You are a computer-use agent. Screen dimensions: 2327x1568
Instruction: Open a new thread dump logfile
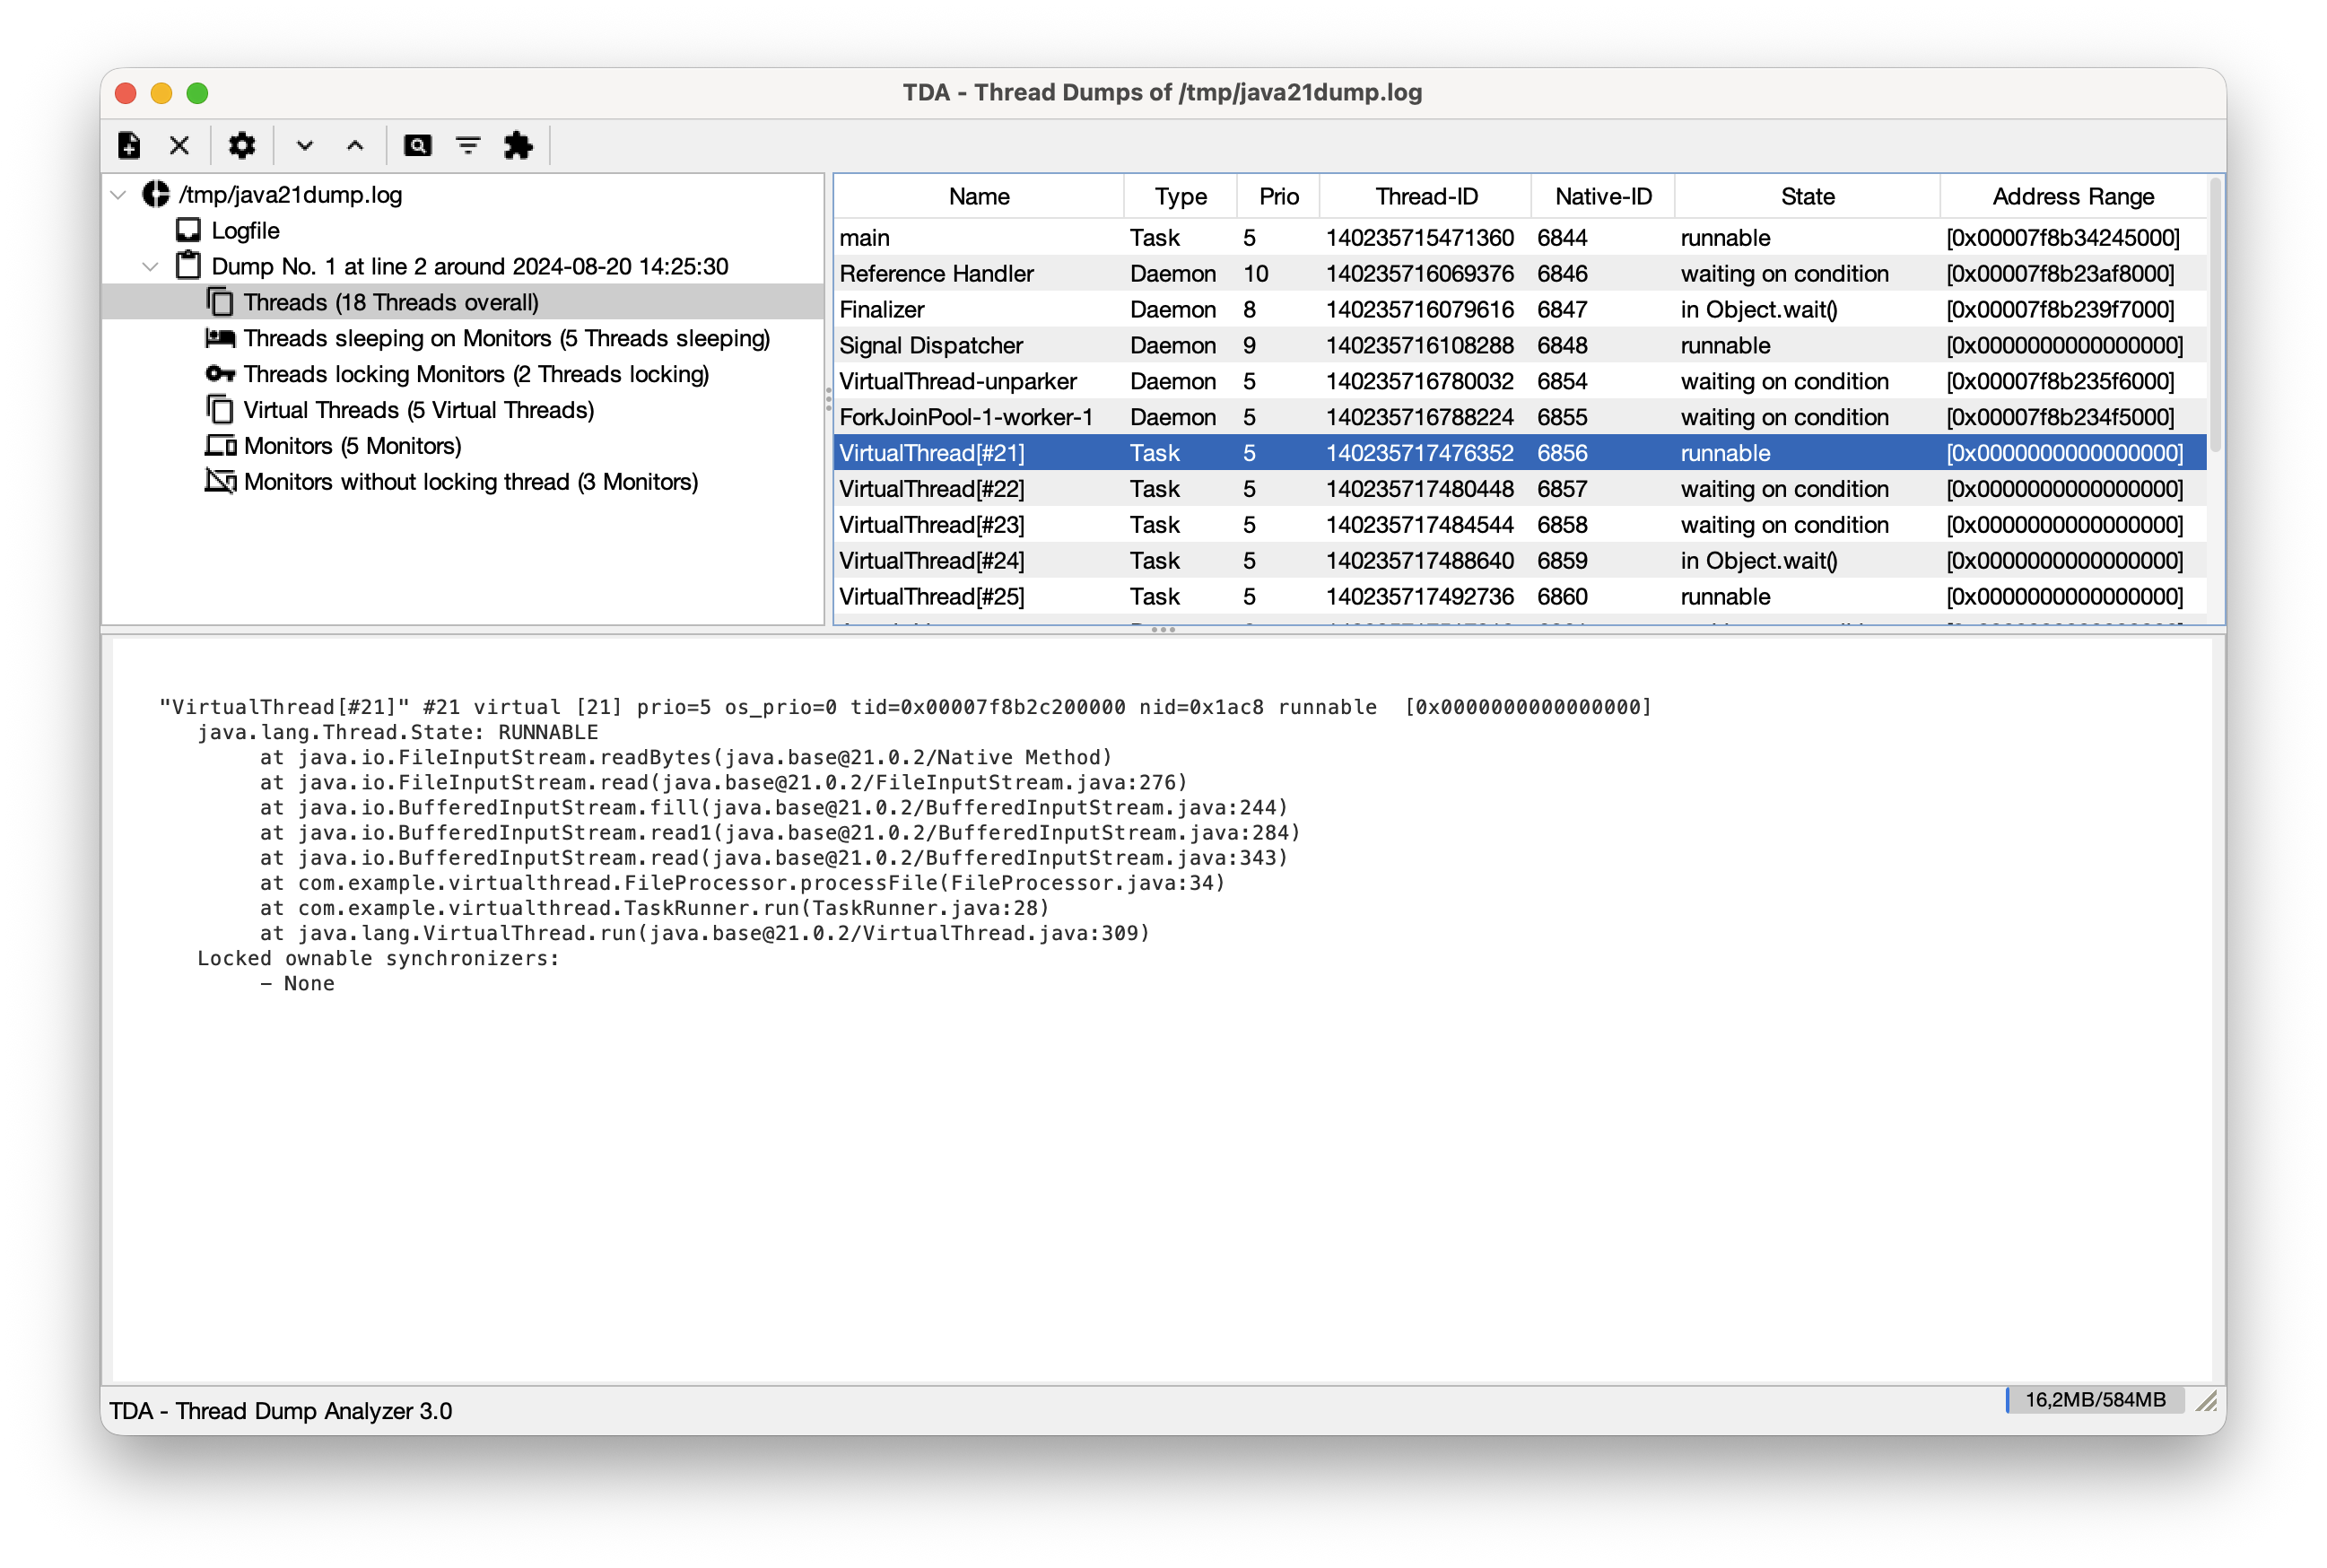click(x=129, y=145)
